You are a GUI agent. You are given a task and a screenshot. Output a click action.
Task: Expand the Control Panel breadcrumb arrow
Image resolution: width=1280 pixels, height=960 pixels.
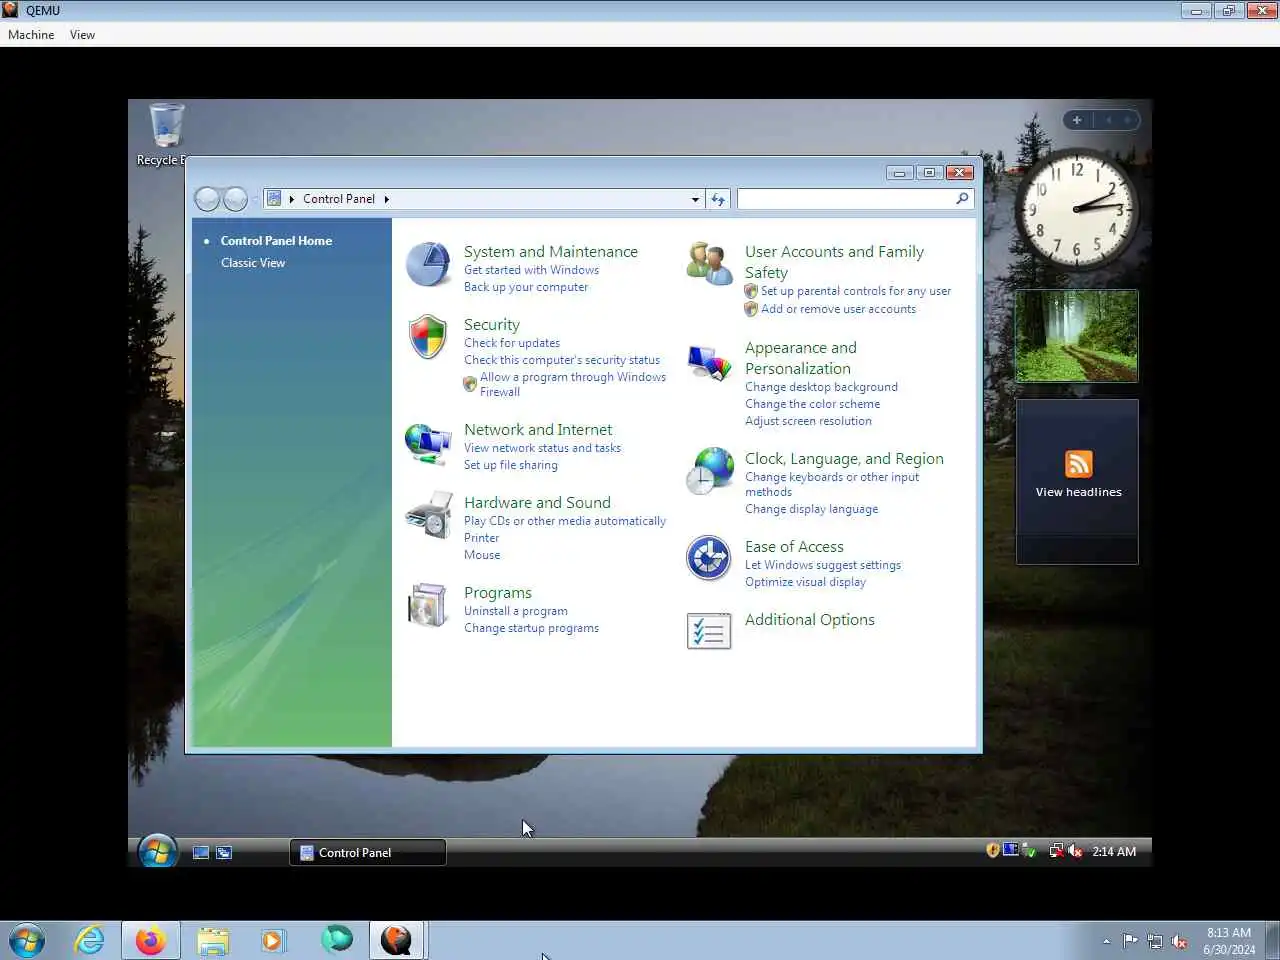(386, 199)
